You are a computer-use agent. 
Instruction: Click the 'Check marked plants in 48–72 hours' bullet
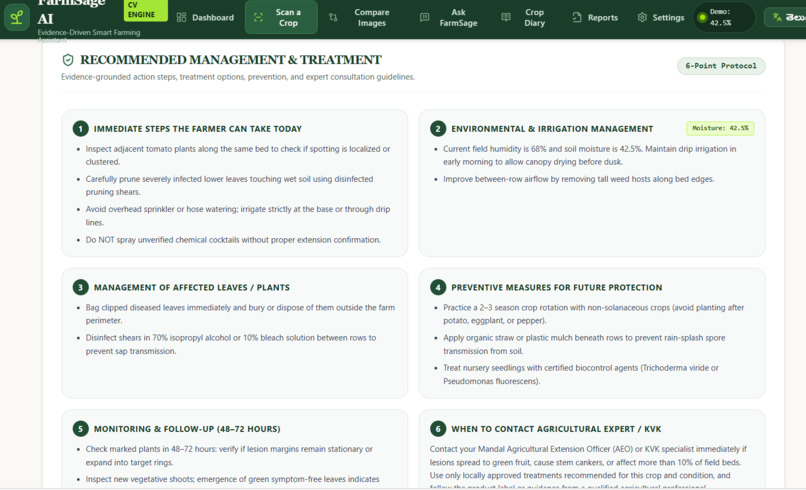click(229, 456)
